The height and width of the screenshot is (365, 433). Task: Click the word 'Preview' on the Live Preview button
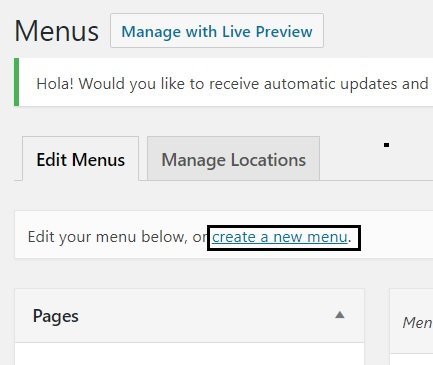(284, 32)
